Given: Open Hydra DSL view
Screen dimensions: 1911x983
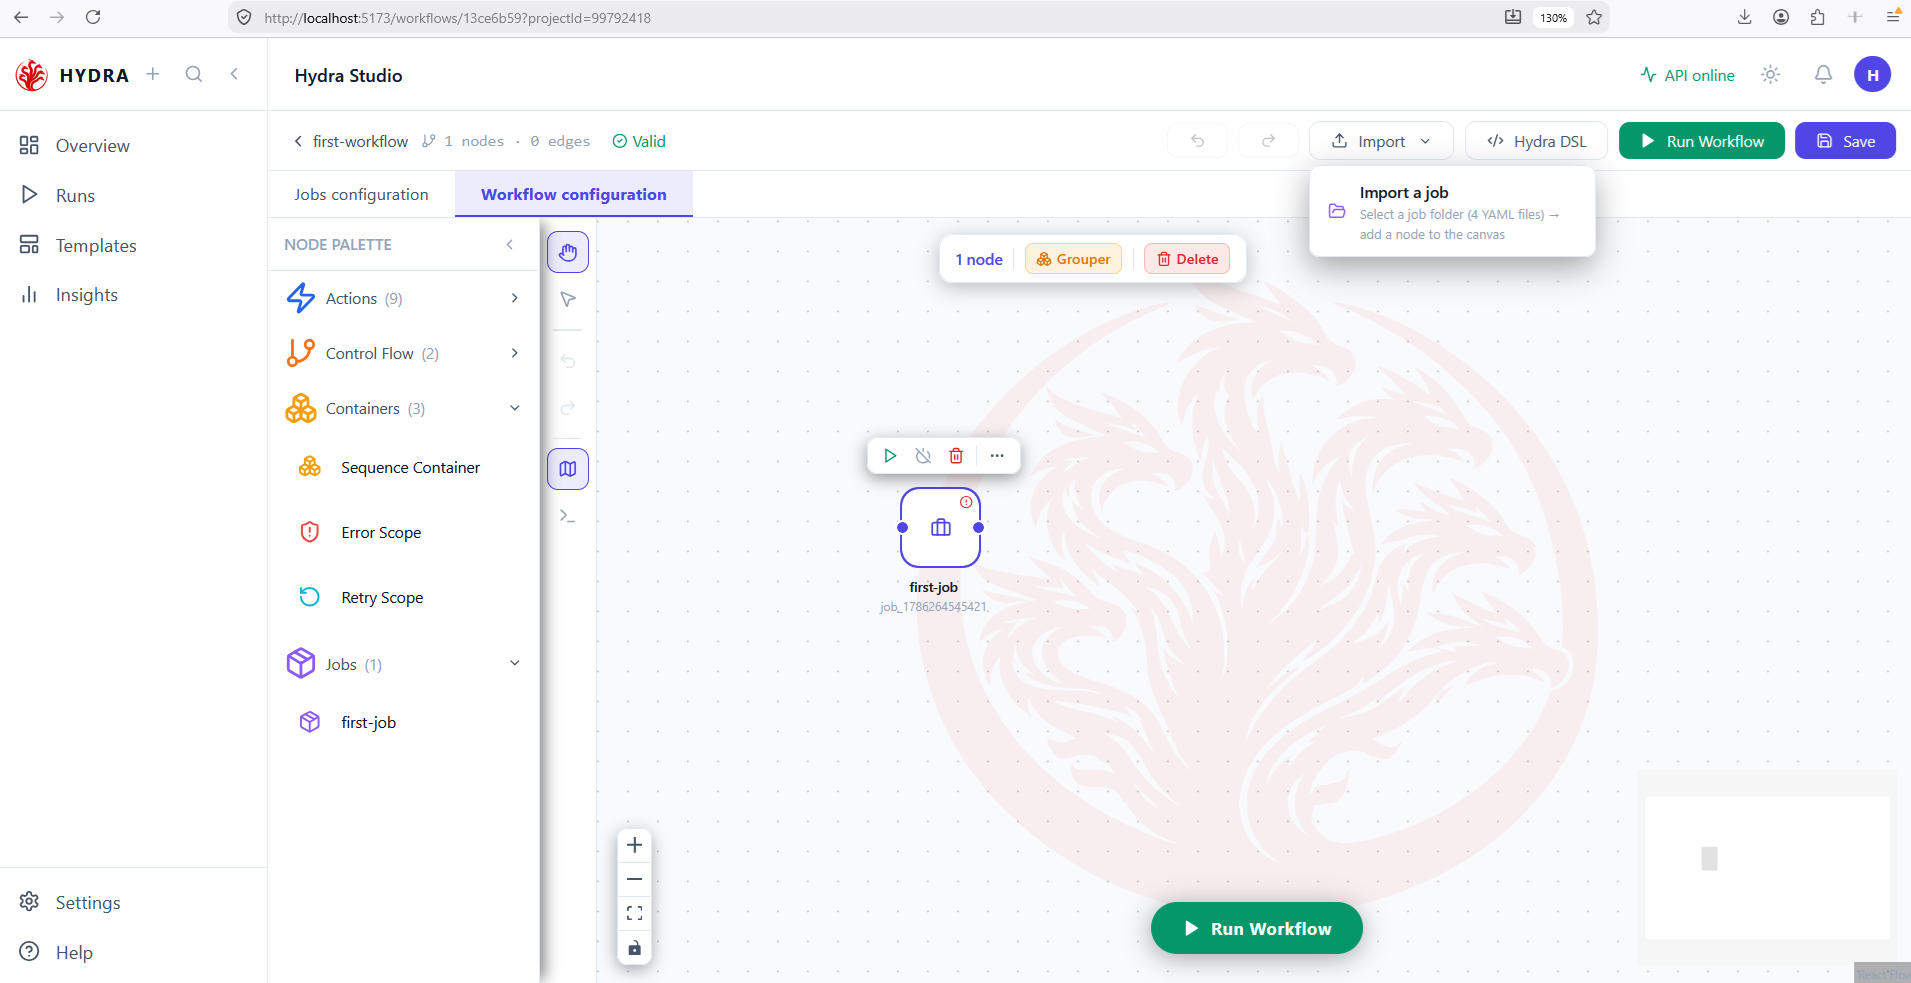Looking at the screenshot, I should click(1536, 141).
